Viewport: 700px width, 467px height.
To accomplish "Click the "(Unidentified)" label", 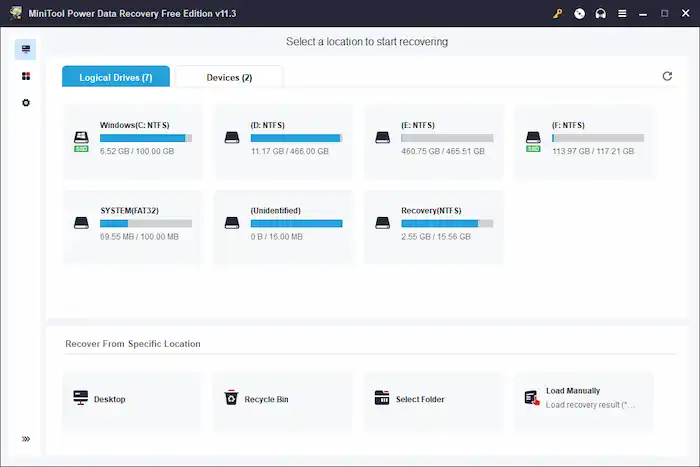I will pyautogui.click(x=275, y=210).
